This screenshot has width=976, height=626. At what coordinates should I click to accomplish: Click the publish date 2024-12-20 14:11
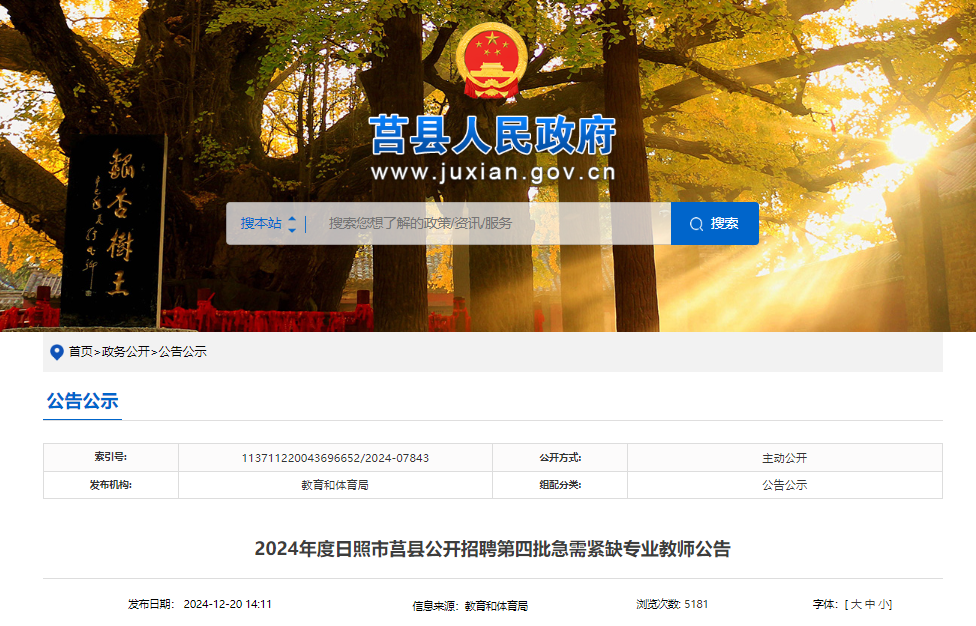click(227, 605)
